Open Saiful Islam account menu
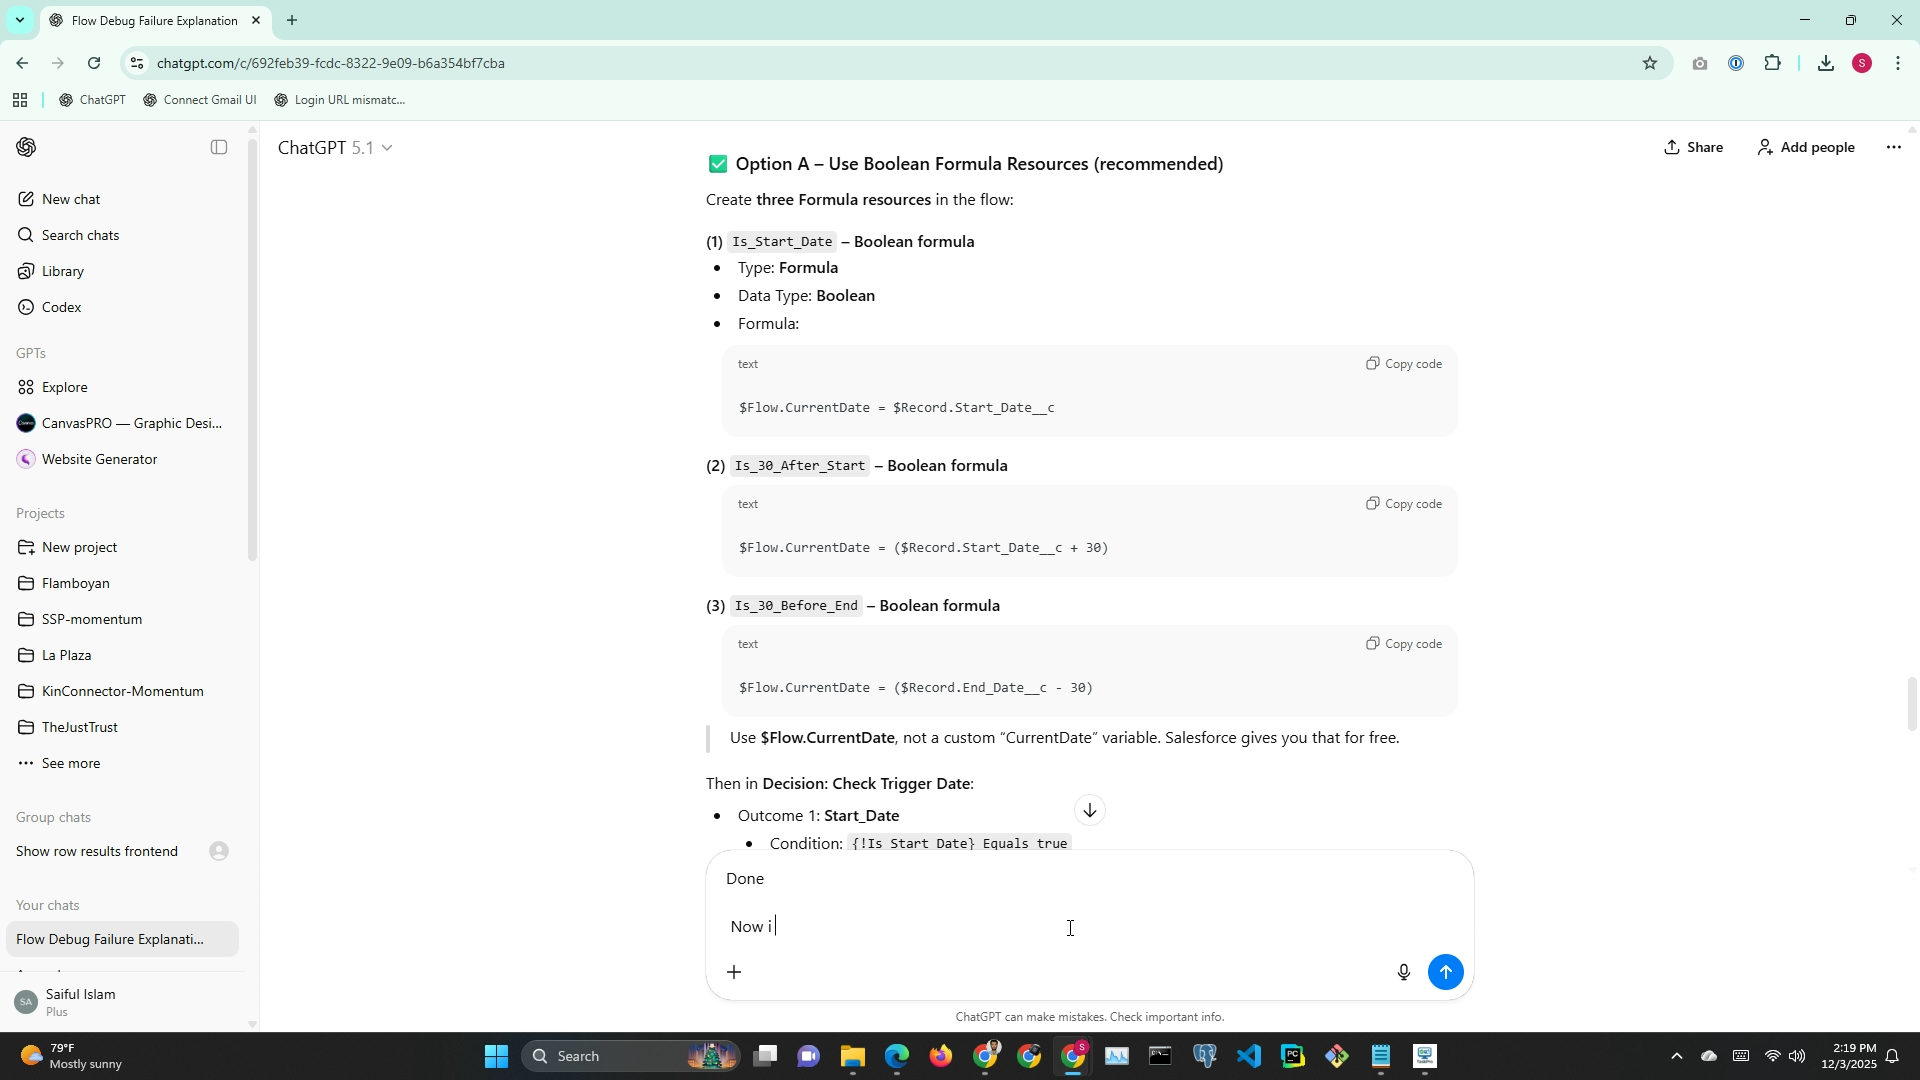Viewport: 1920px width, 1080px height. [x=80, y=1002]
